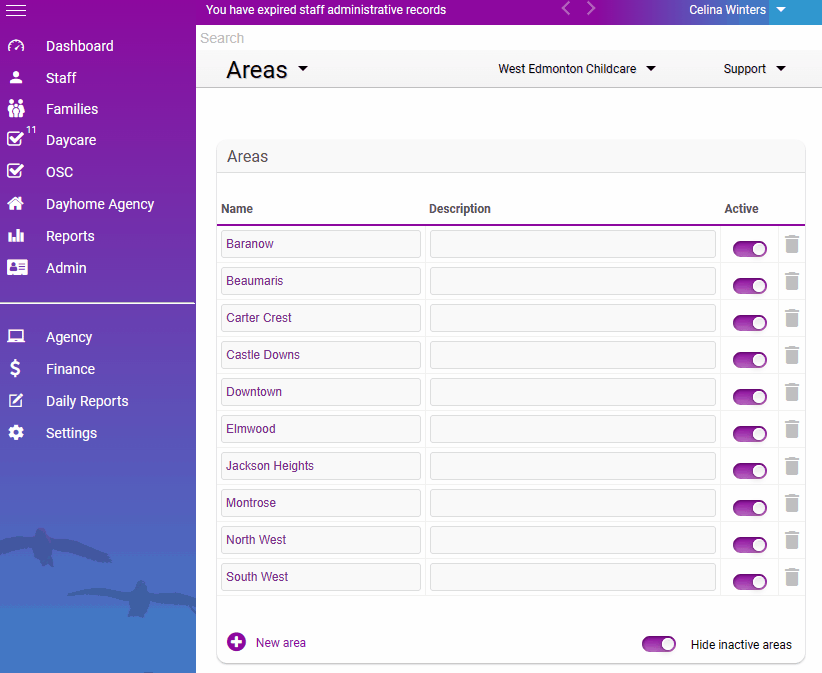Toggle Active switch for Baranow

(750, 249)
